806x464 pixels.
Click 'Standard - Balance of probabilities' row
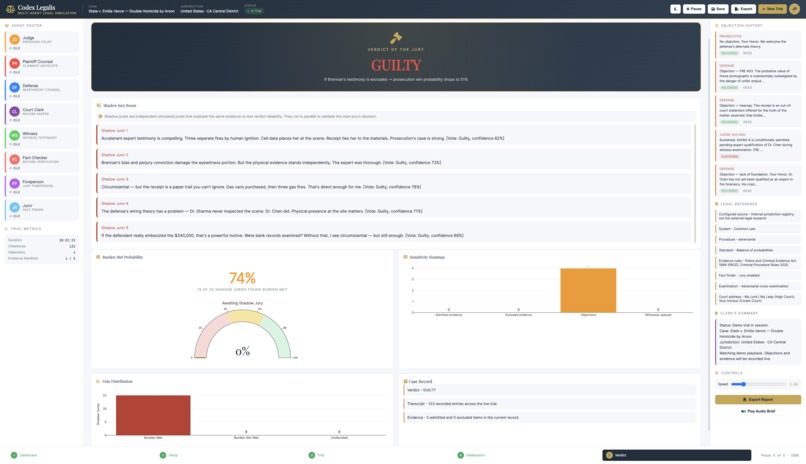point(758,250)
